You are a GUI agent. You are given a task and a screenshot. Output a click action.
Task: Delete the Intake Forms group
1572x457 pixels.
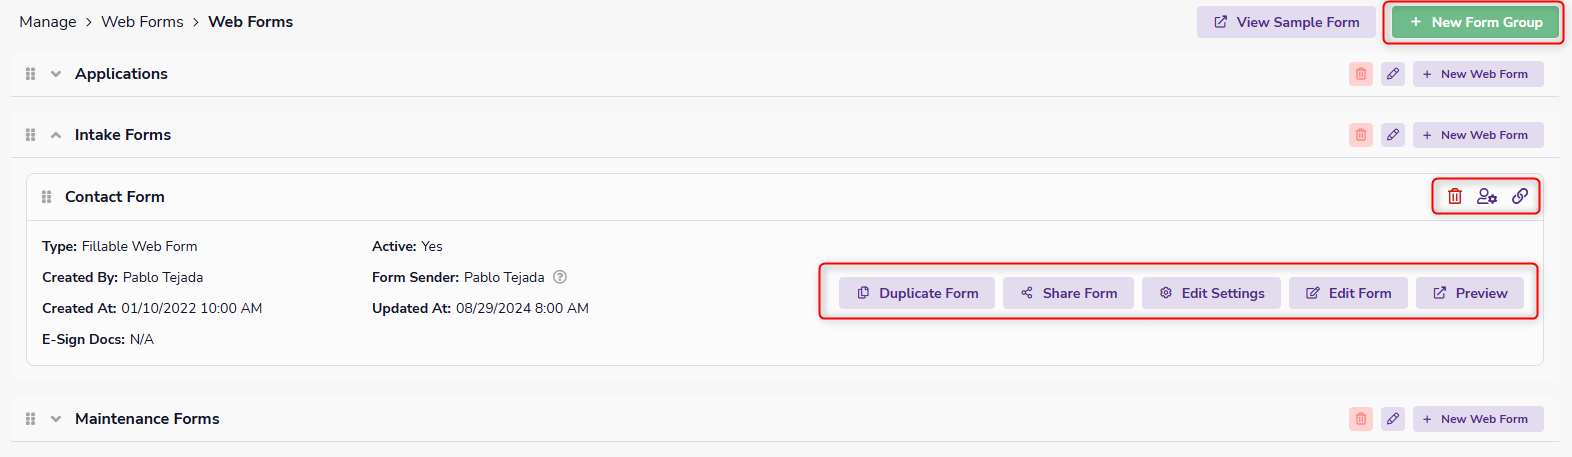tap(1361, 135)
